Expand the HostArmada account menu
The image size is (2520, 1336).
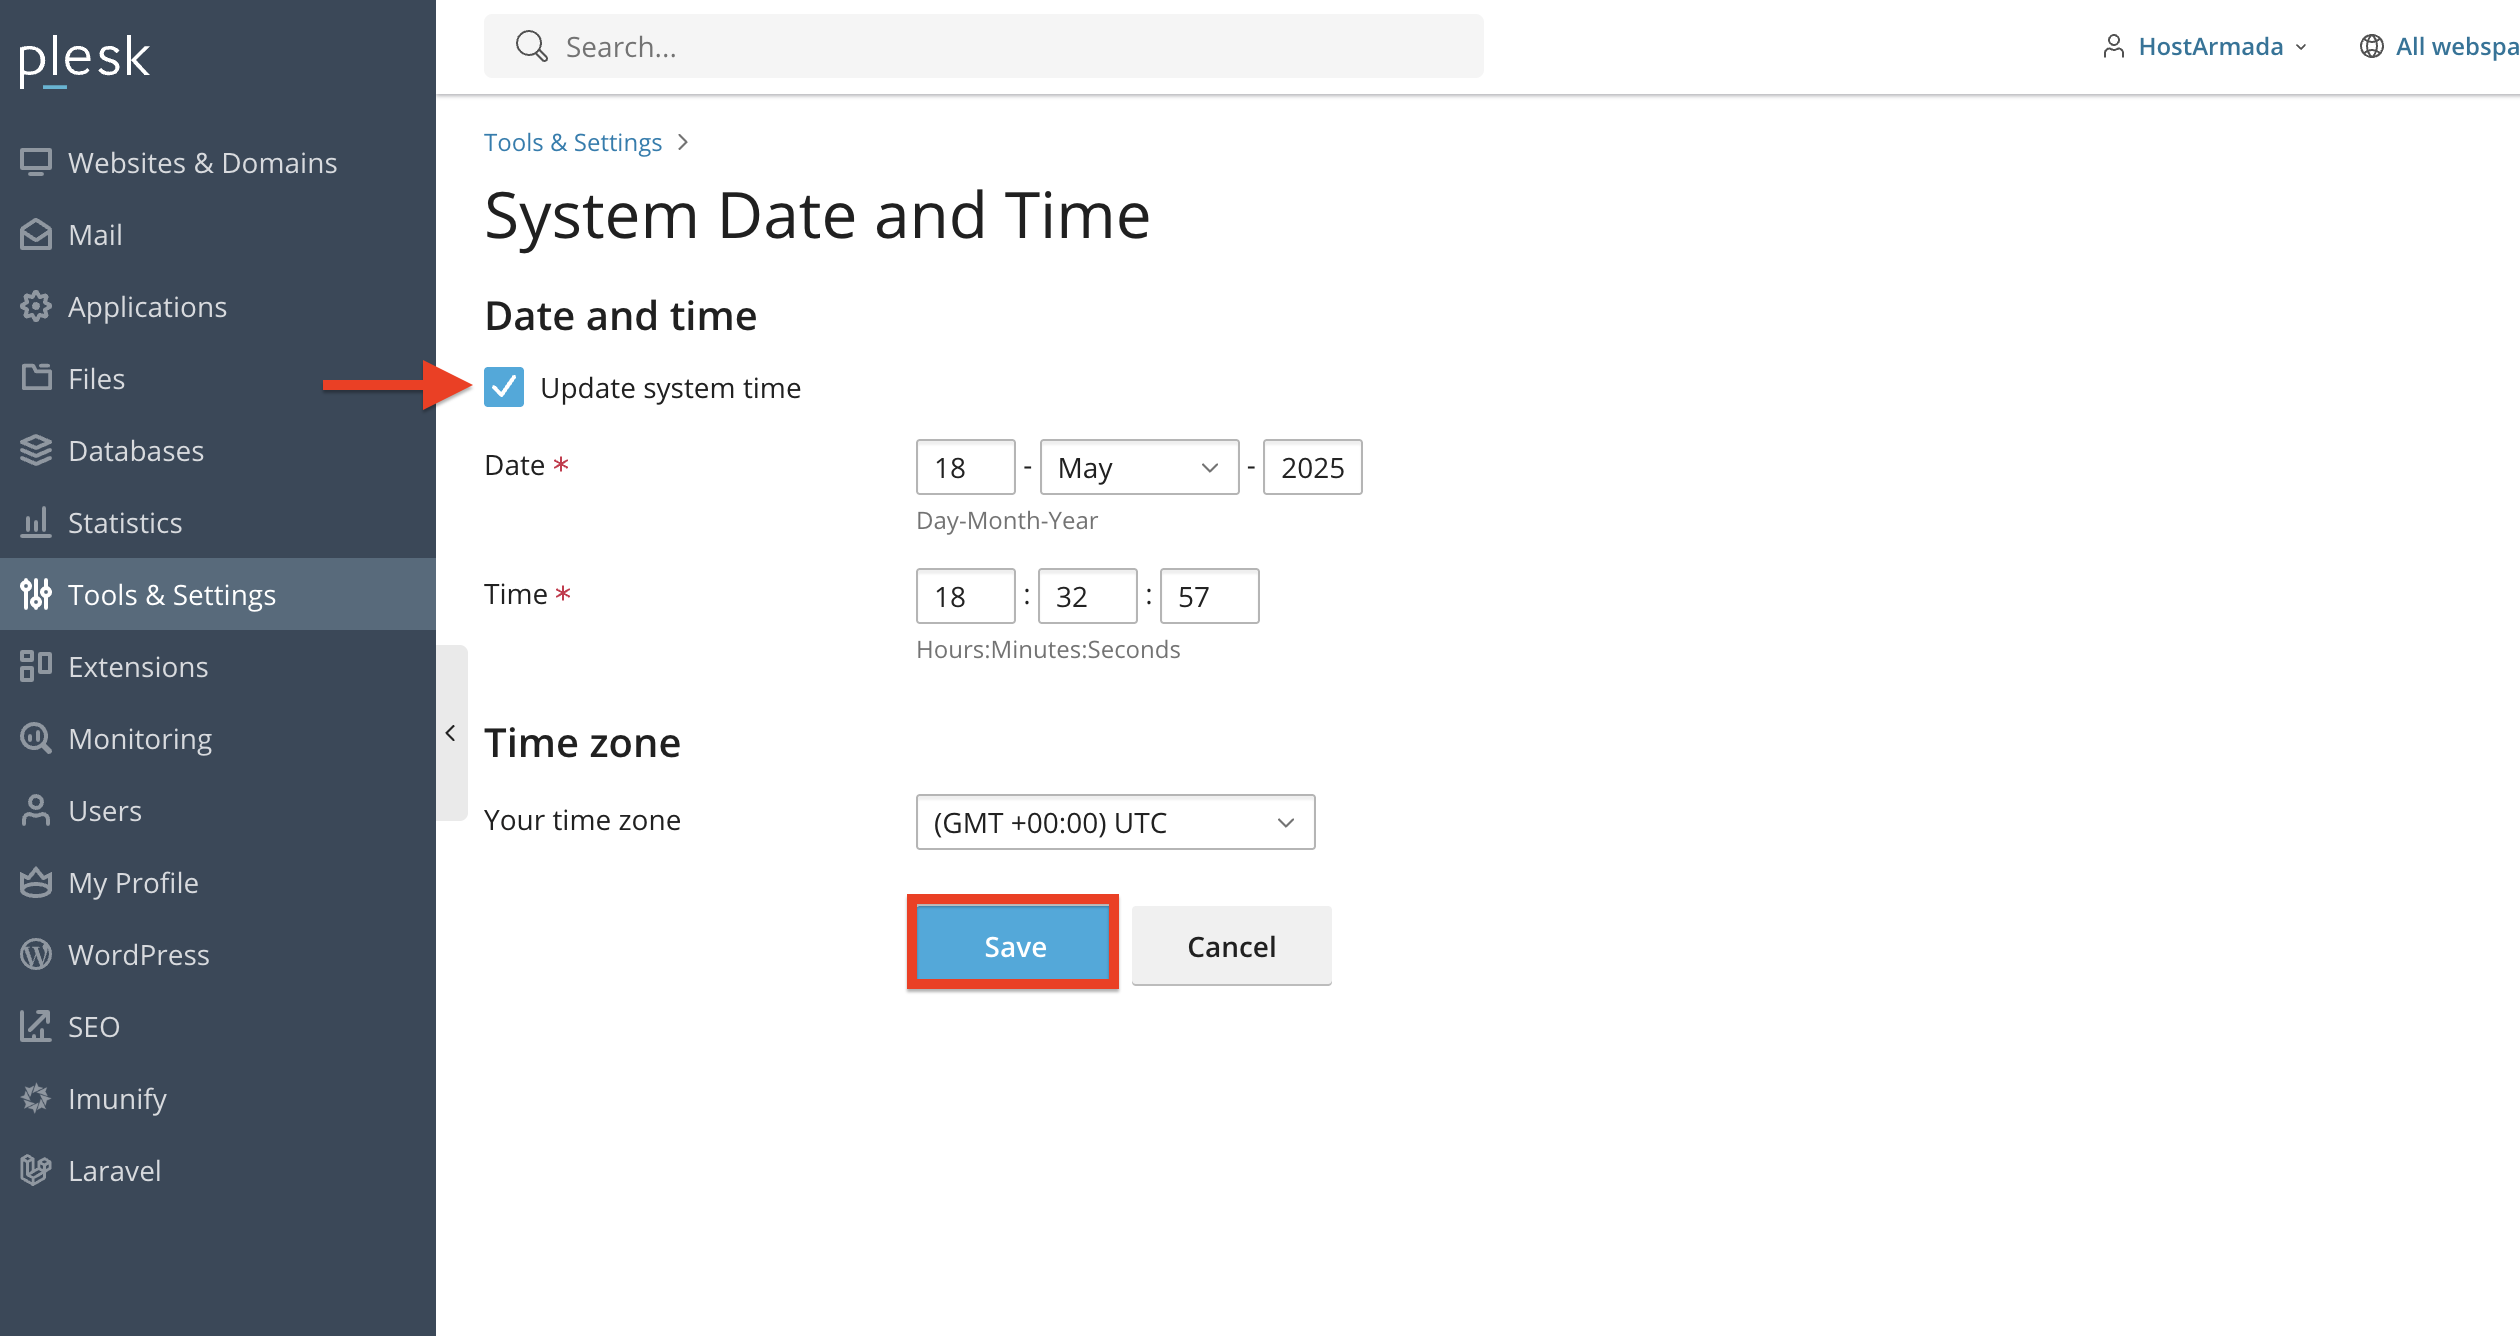pyautogui.click(x=2206, y=46)
